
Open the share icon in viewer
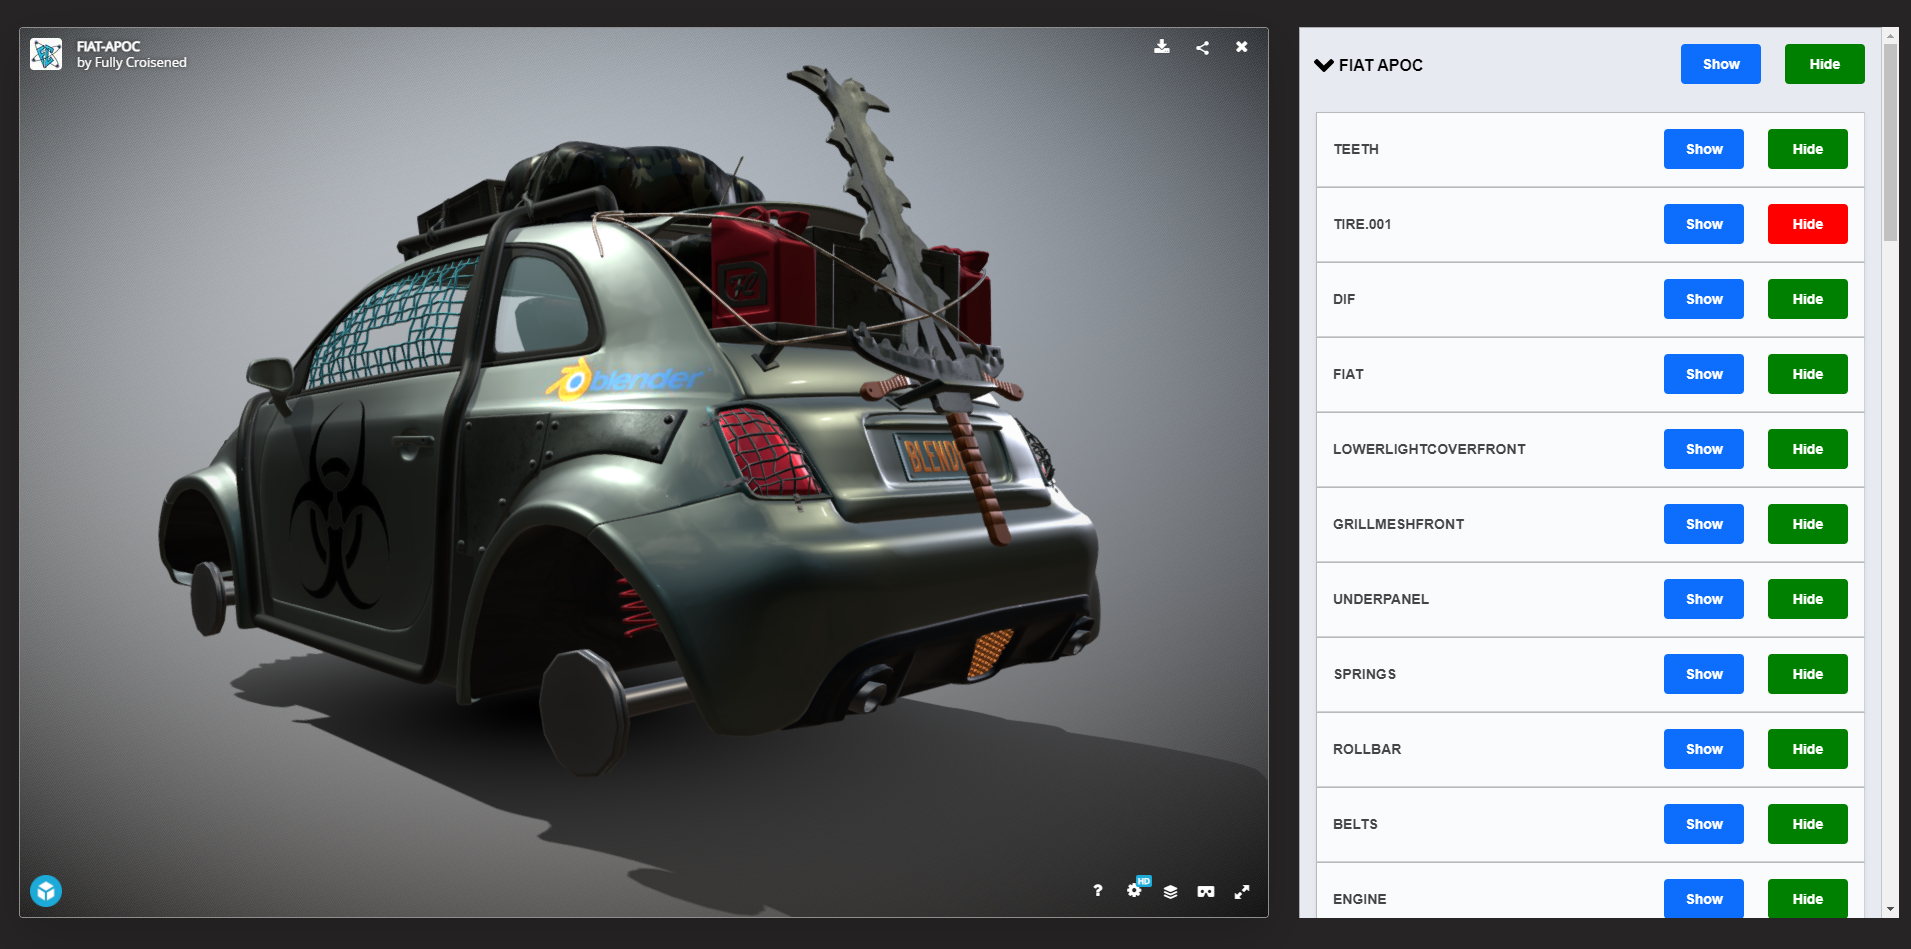tap(1202, 47)
